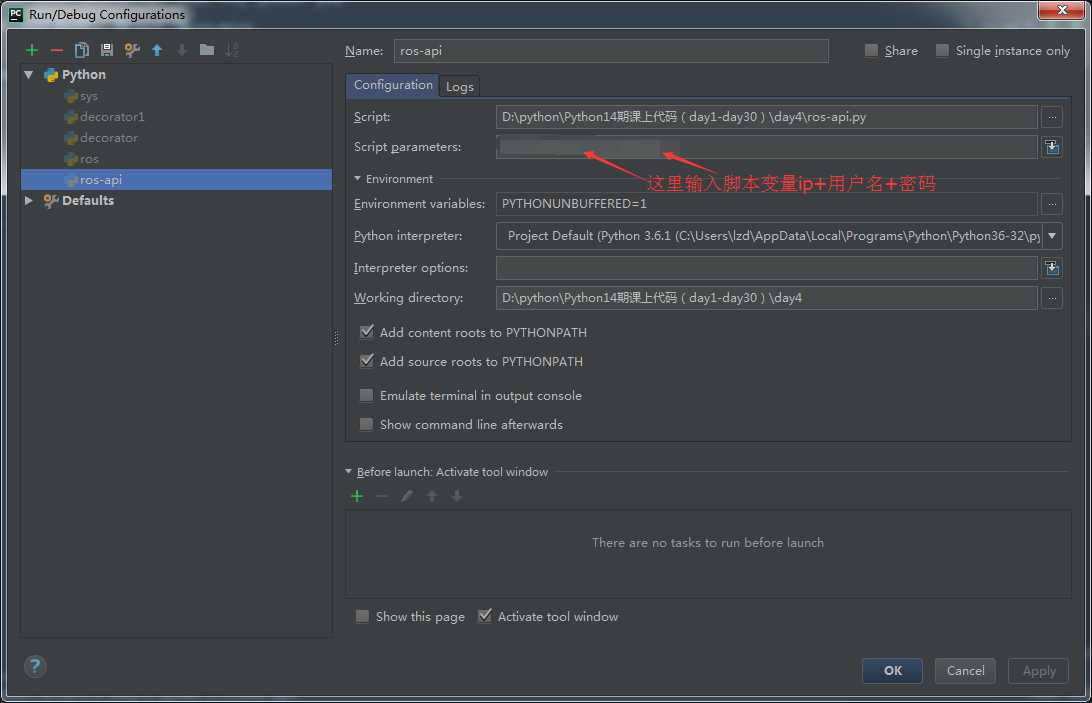
Task: Remove the selected before-launch task
Action: tap(382, 496)
